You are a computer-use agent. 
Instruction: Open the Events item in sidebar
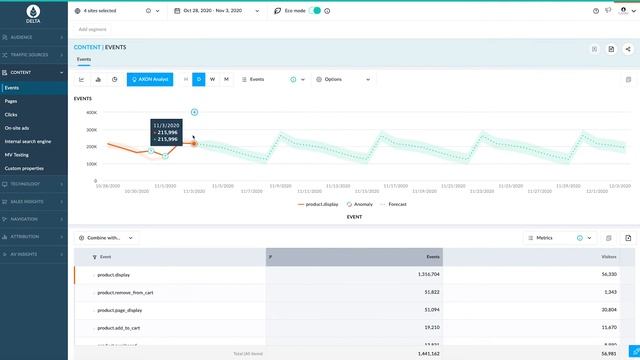pyautogui.click(x=34, y=88)
